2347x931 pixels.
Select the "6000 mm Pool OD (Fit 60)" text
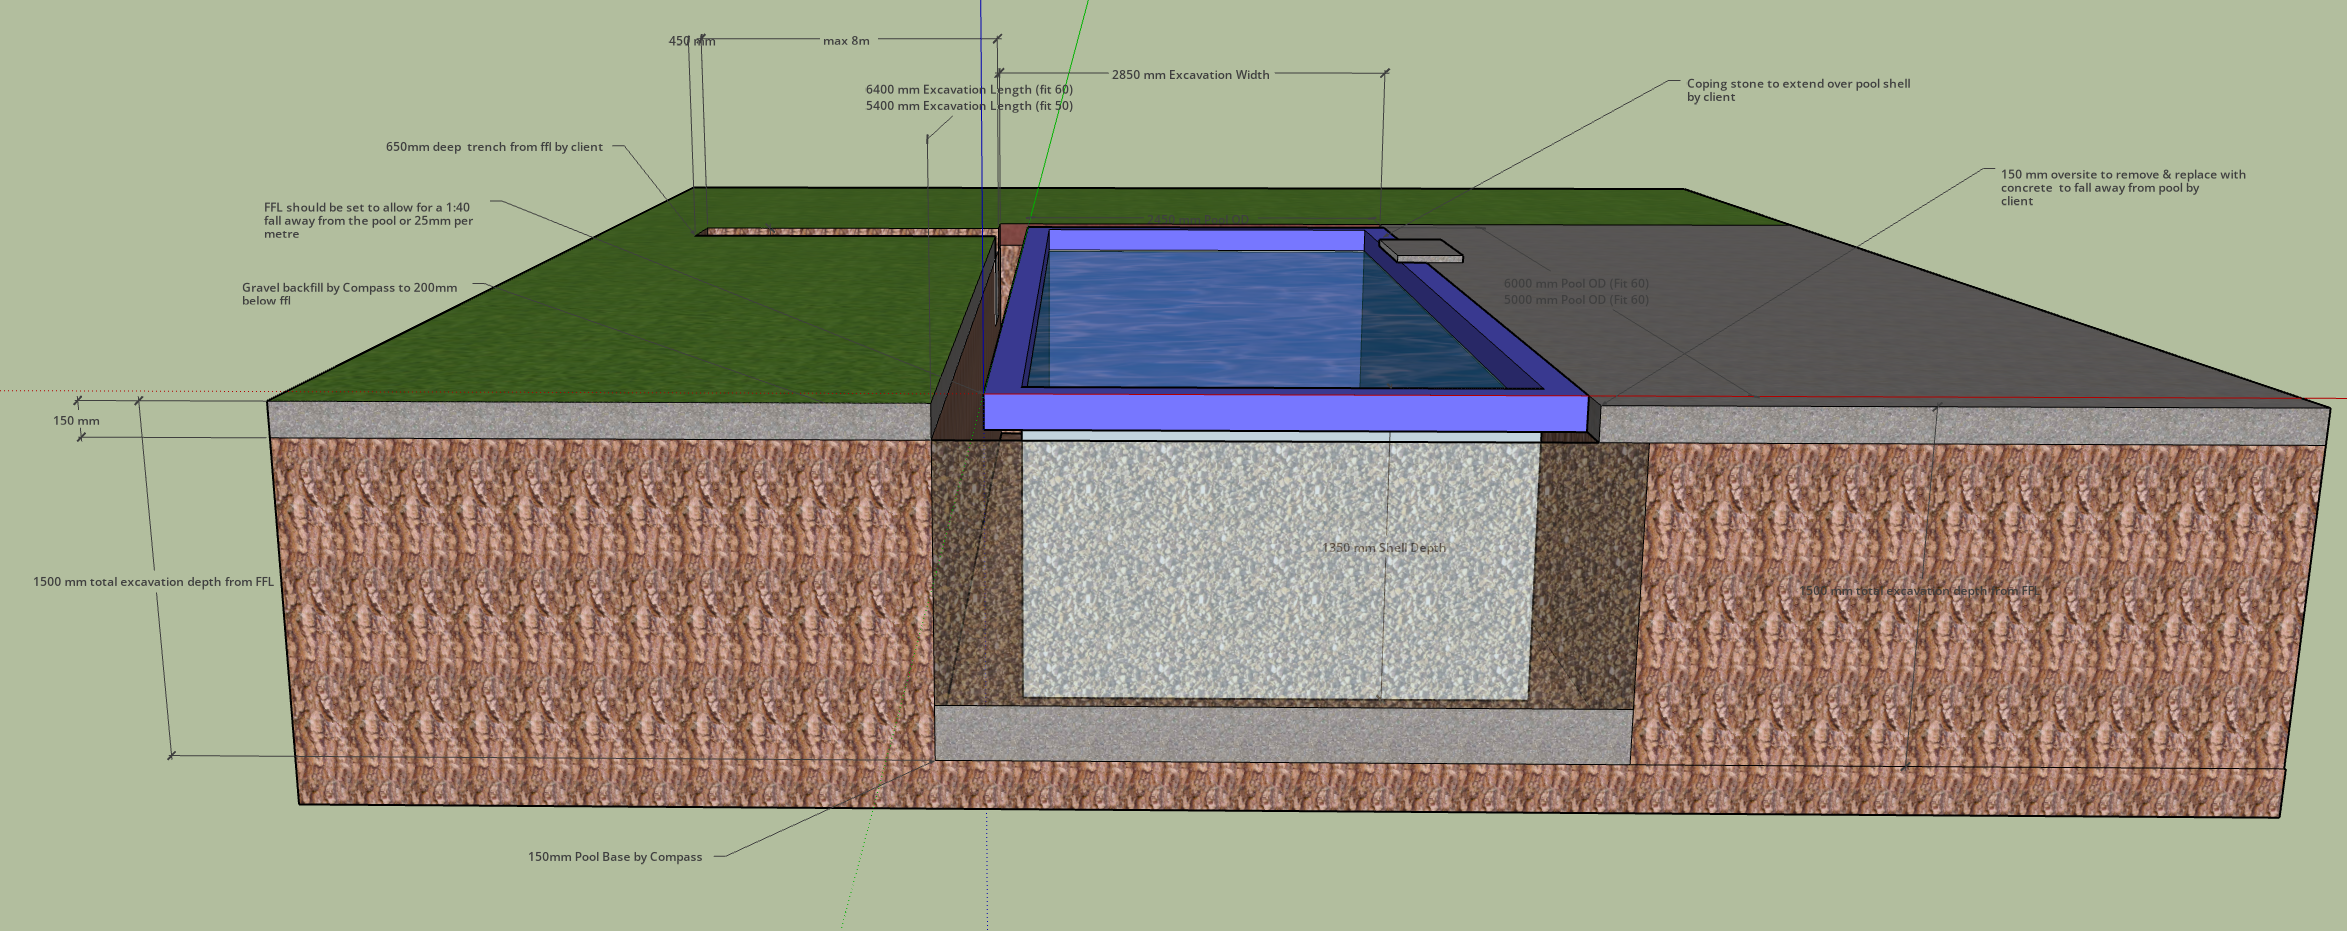pos(1575,284)
